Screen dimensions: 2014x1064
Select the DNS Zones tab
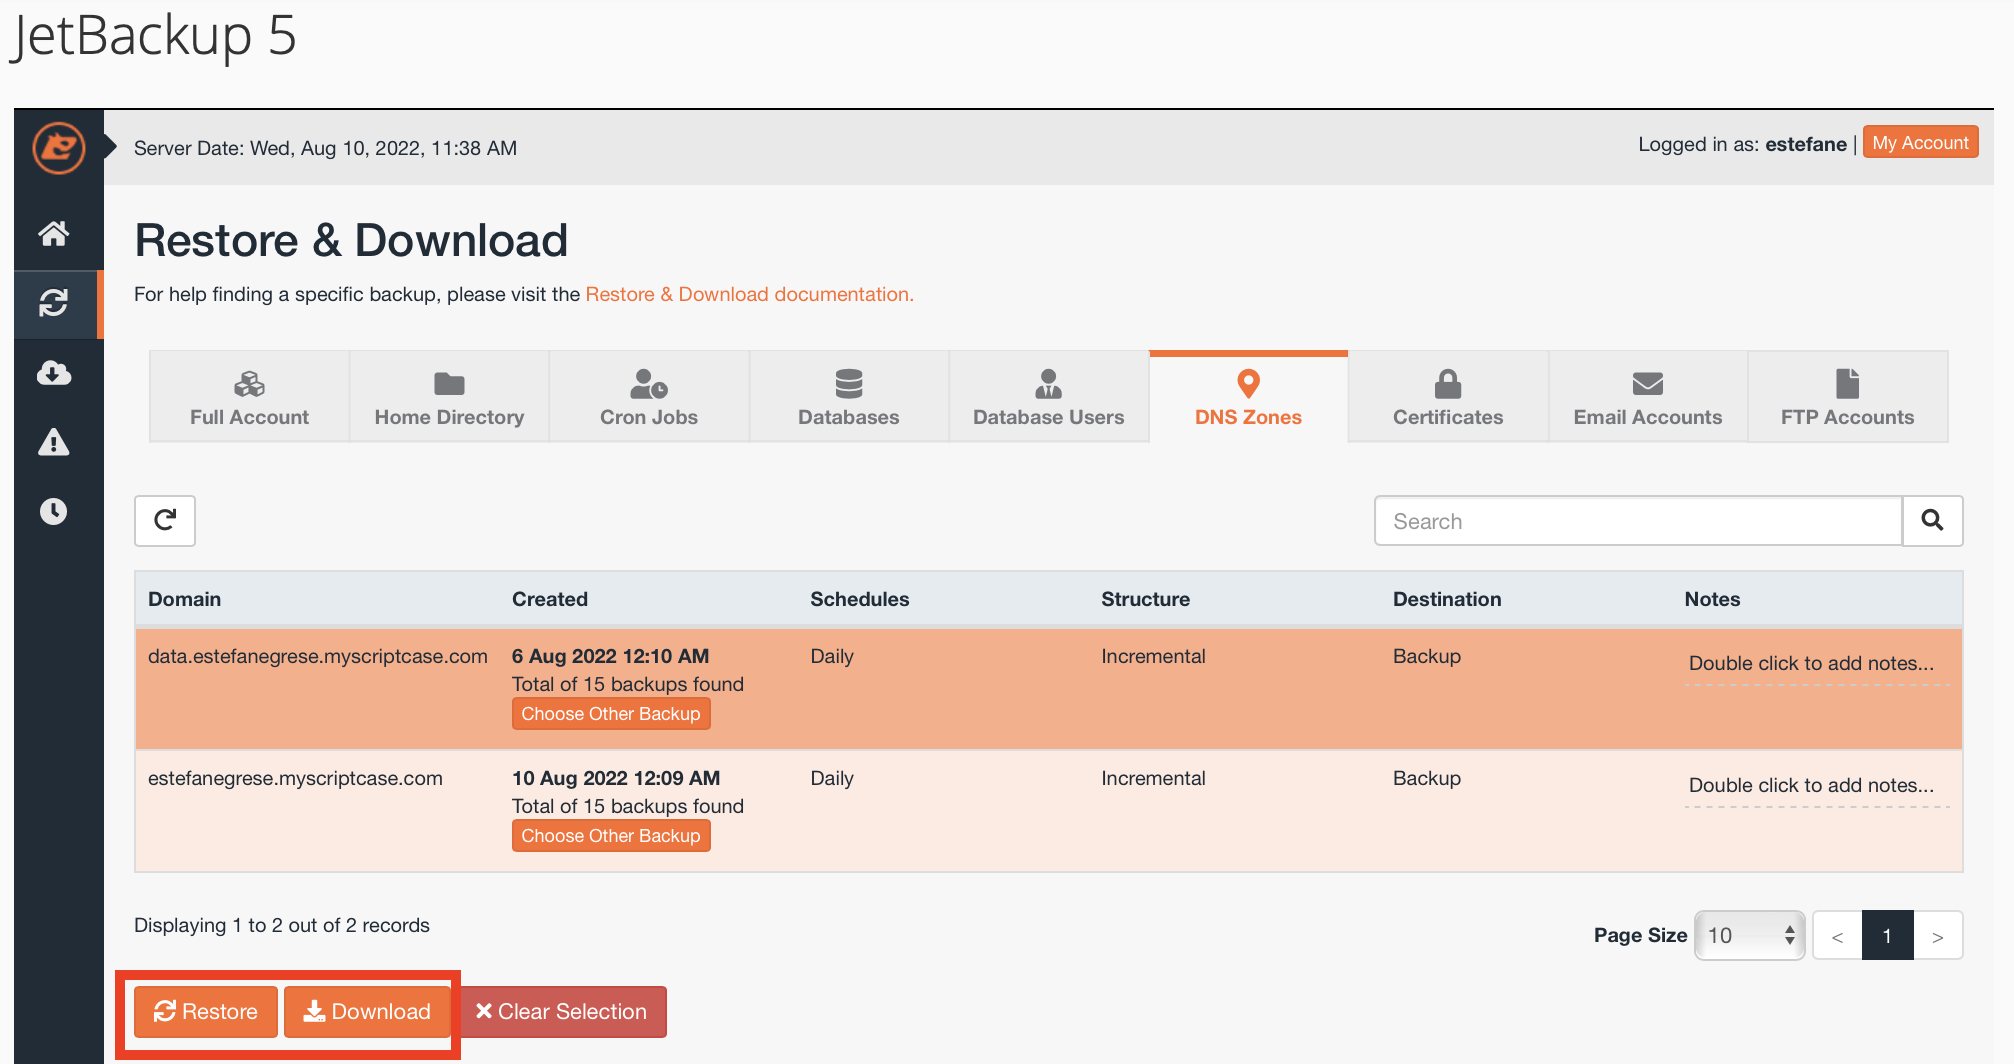point(1248,397)
